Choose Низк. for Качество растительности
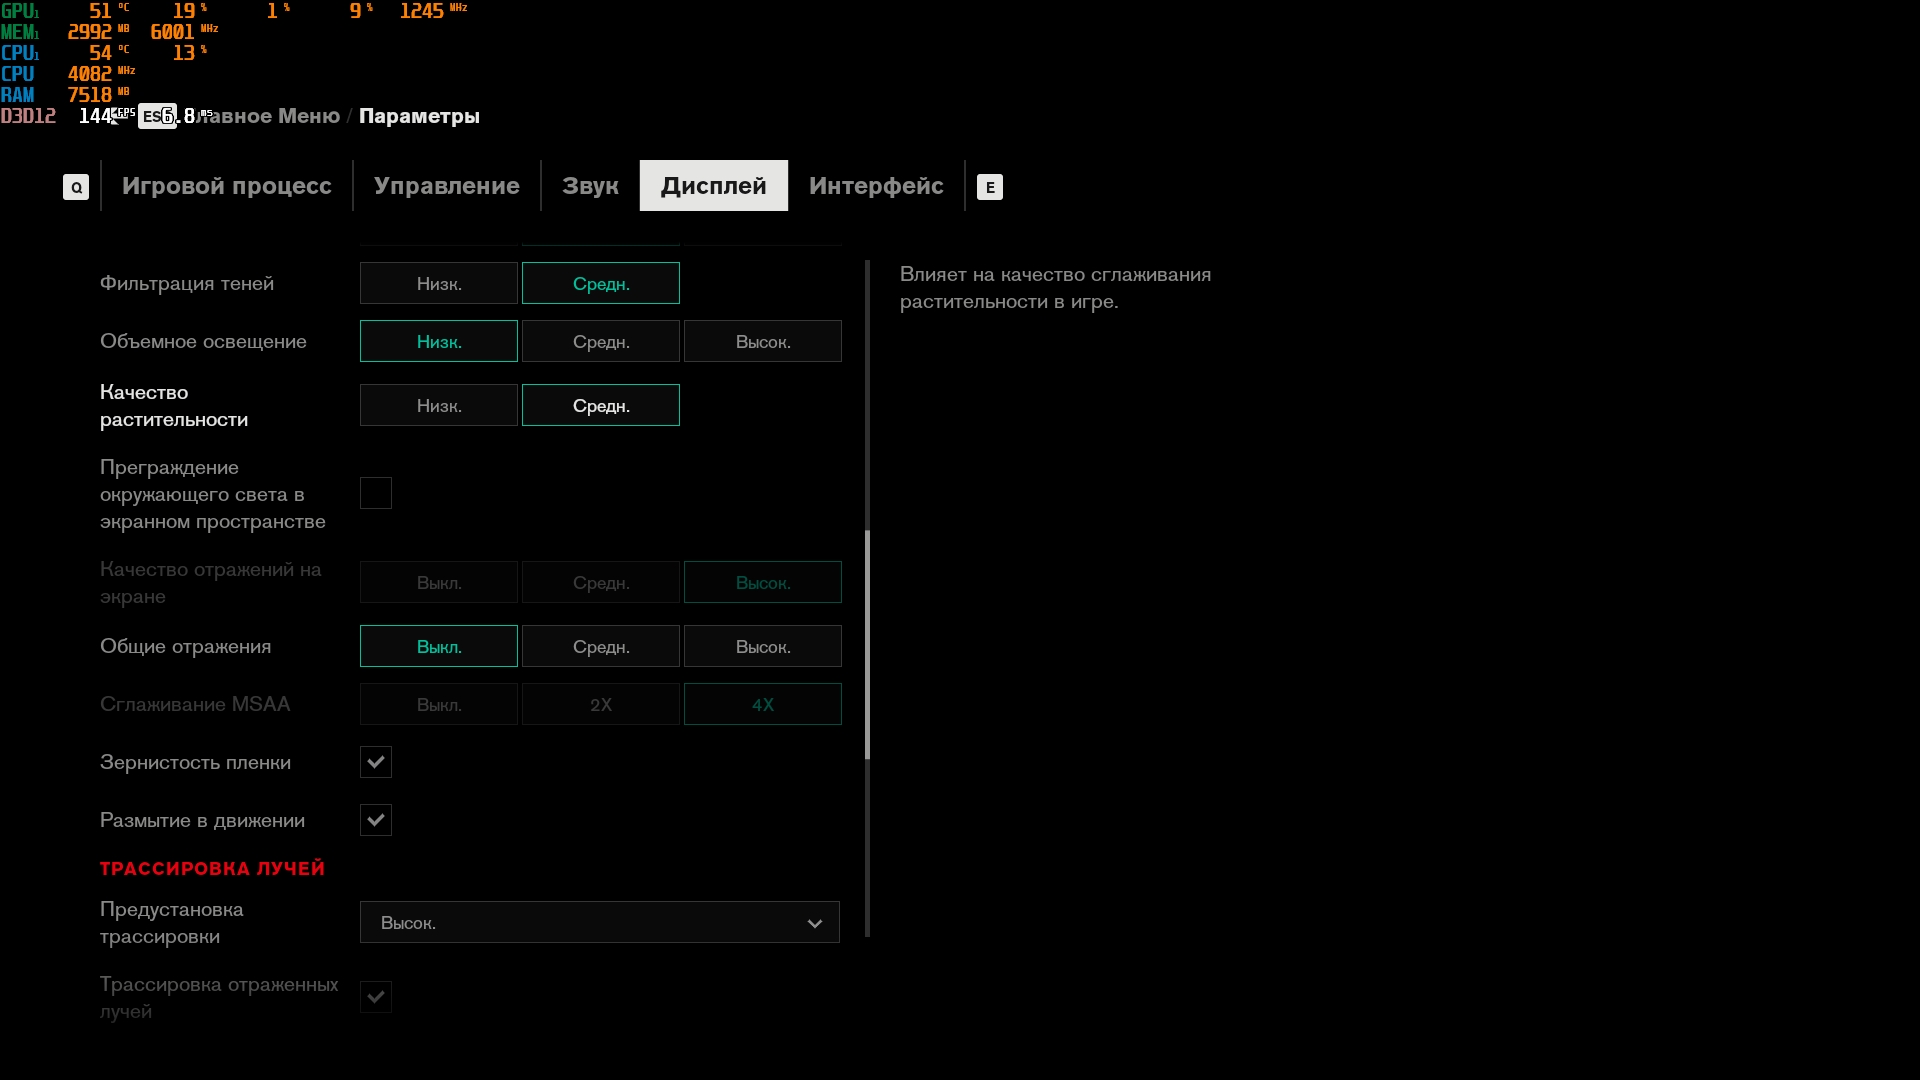The image size is (1920, 1080). coord(439,406)
